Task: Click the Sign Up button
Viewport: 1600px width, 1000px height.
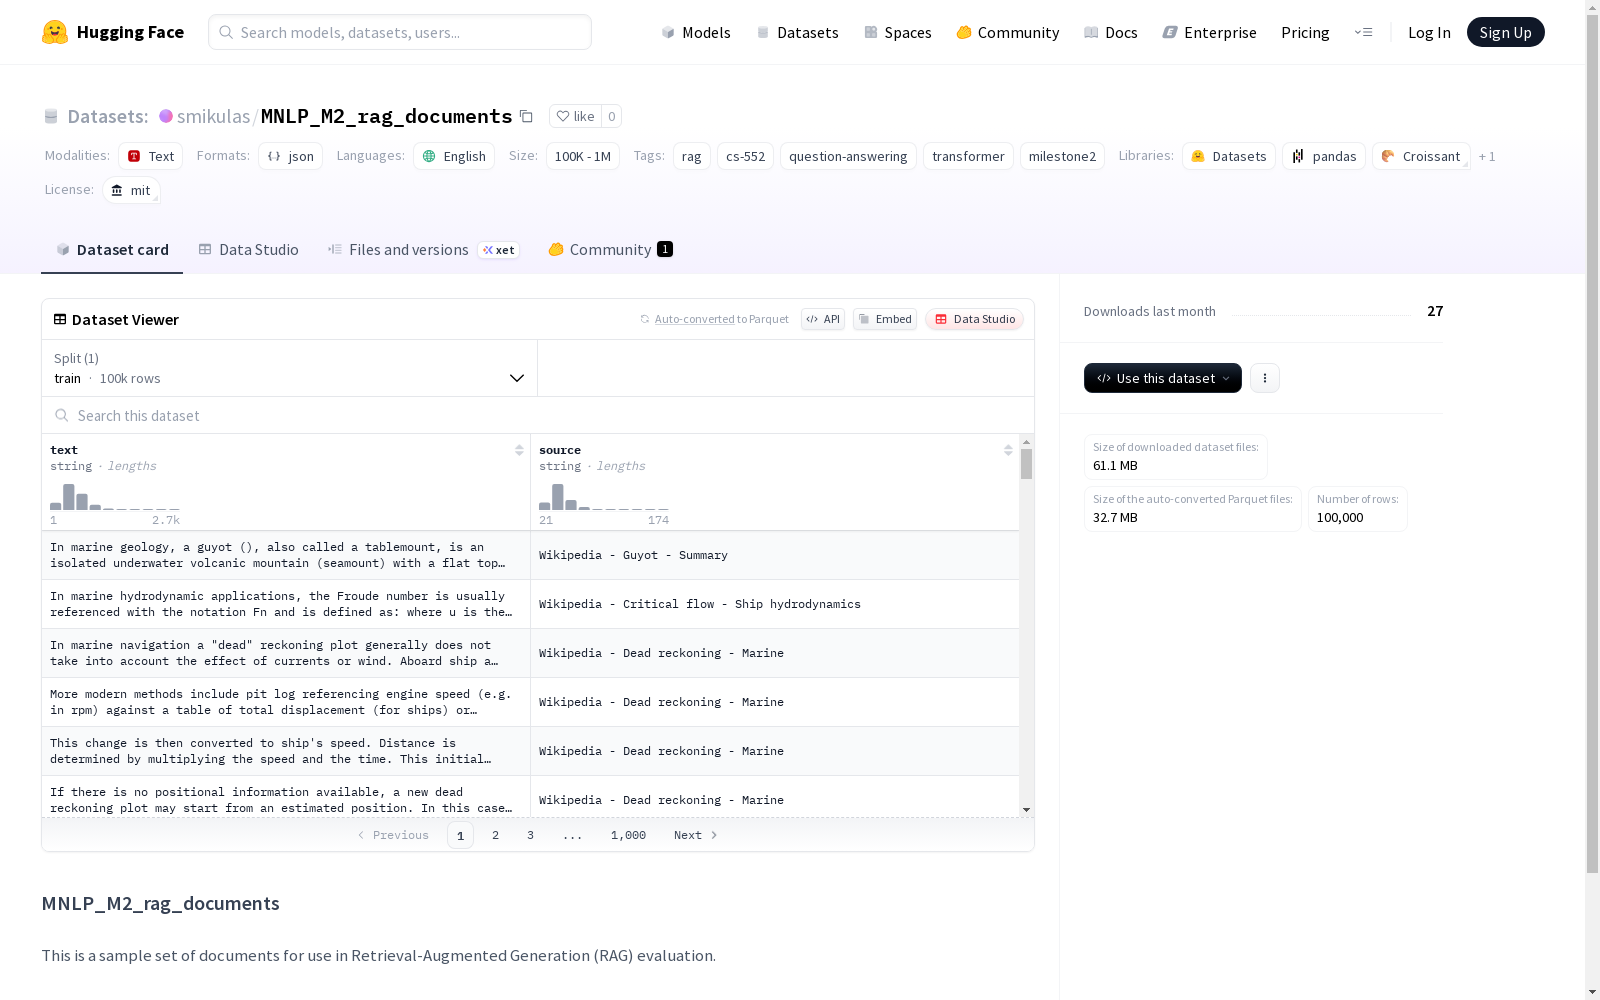Action: (1506, 32)
